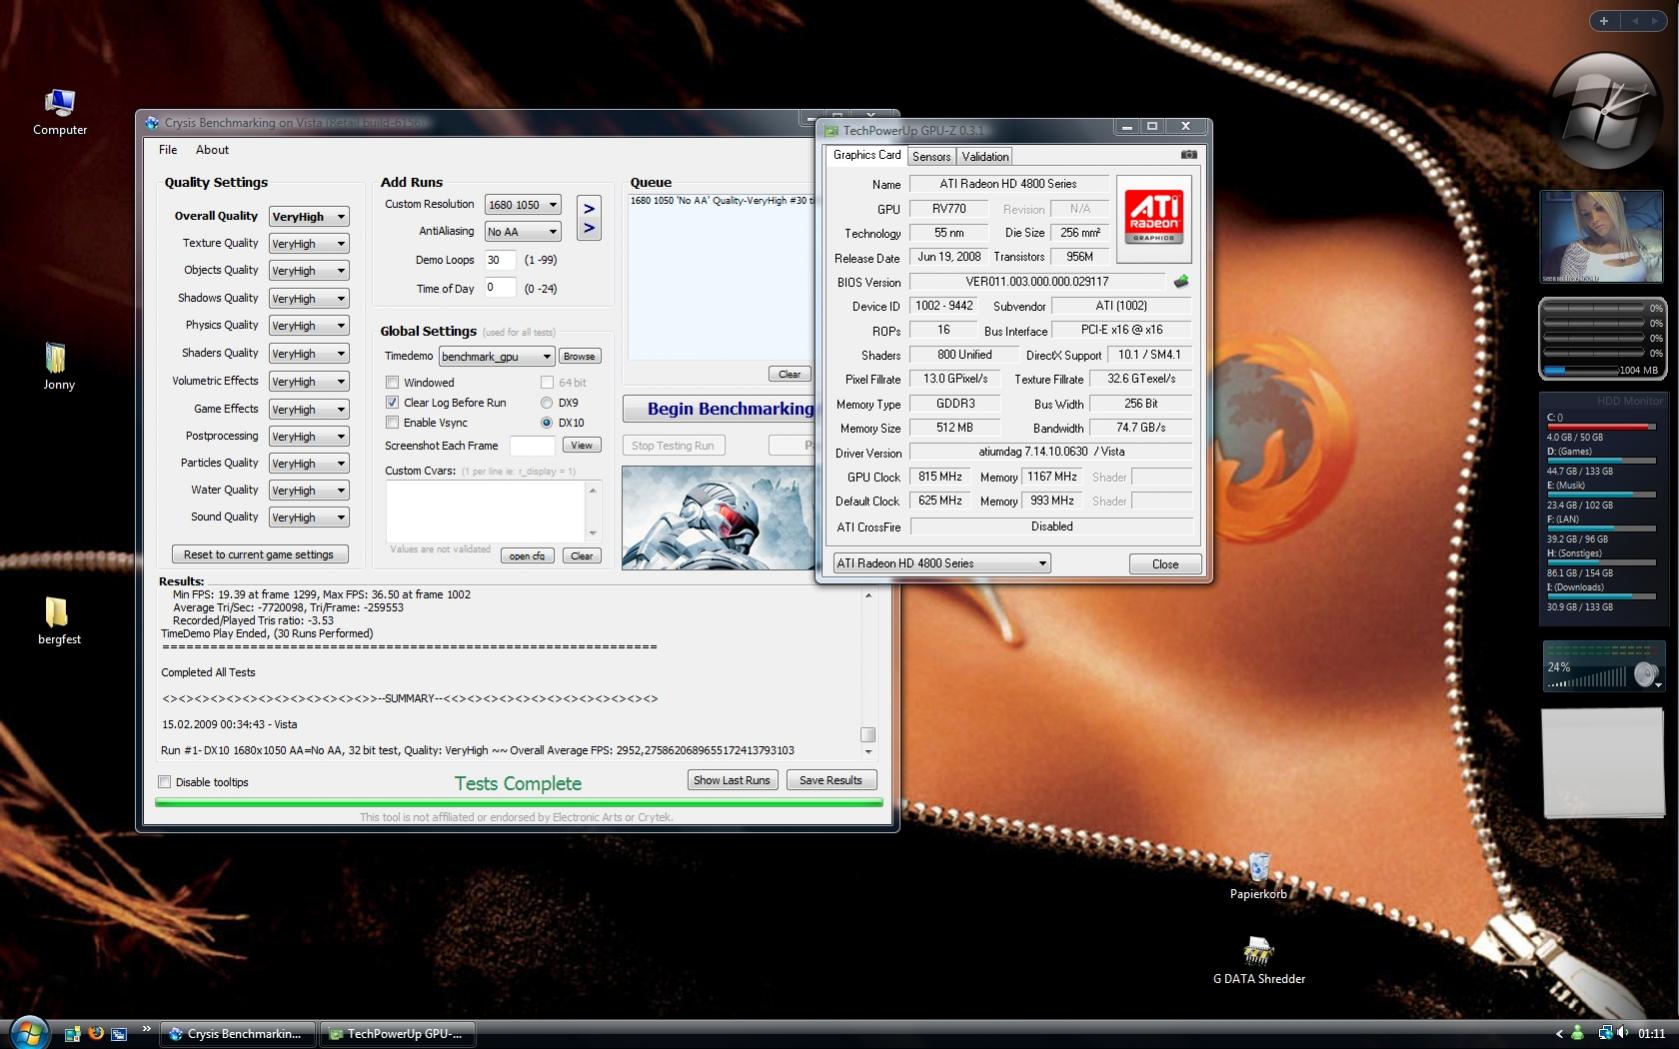Open the Sound Quality dropdown
Viewport: 1679px width, 1049px height.
tap(309, 518)
